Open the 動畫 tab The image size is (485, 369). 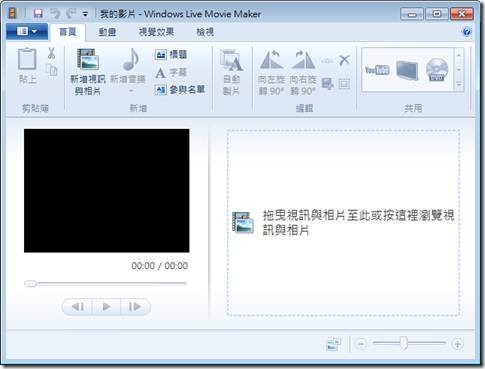107,32
